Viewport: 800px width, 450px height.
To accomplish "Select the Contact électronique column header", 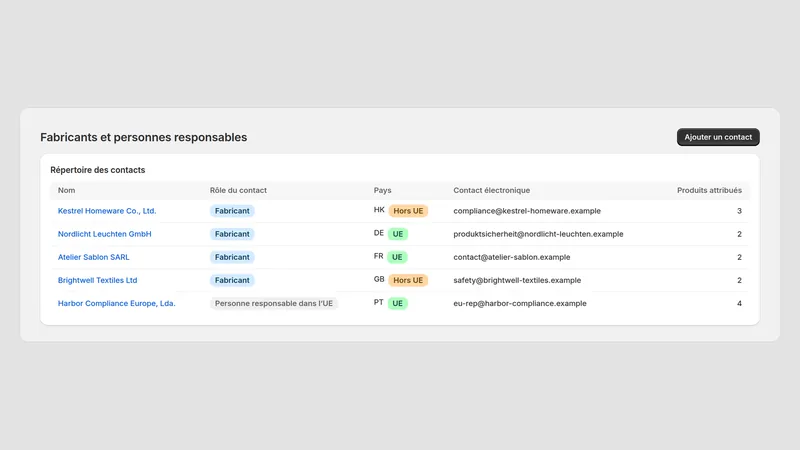I will (491, 190).
